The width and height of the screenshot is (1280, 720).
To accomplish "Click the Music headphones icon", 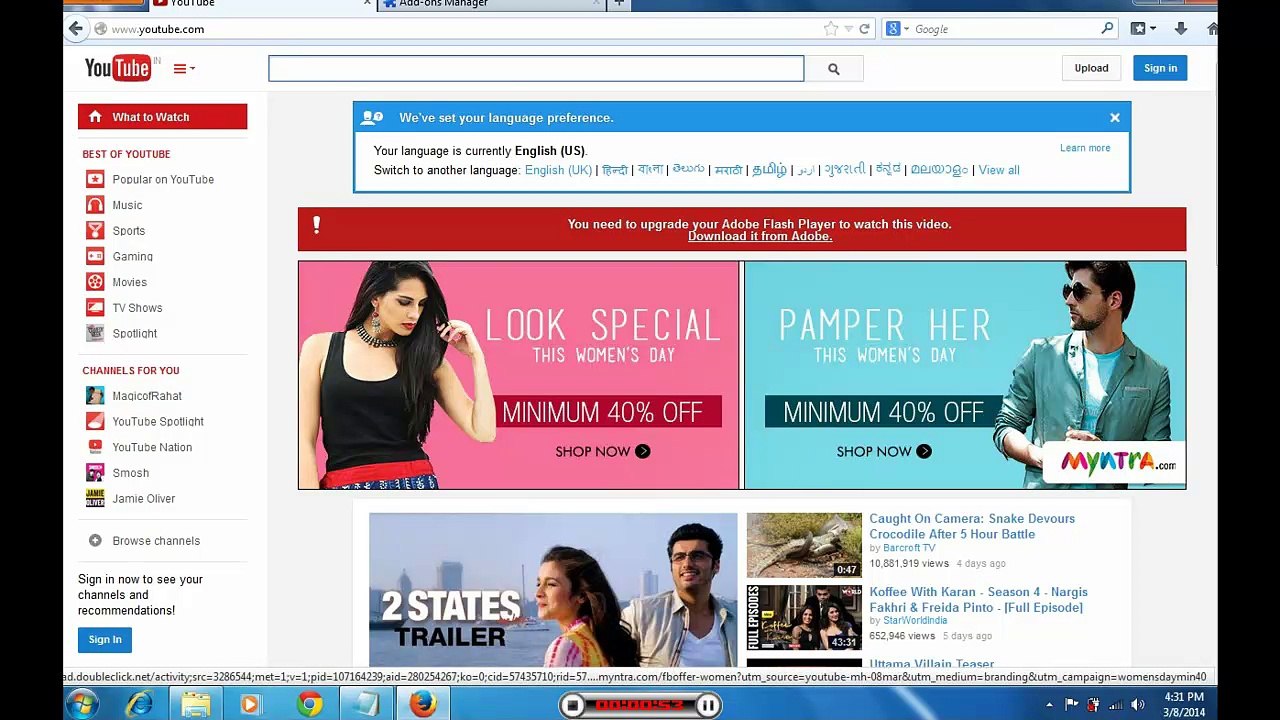I will (95, 205).
